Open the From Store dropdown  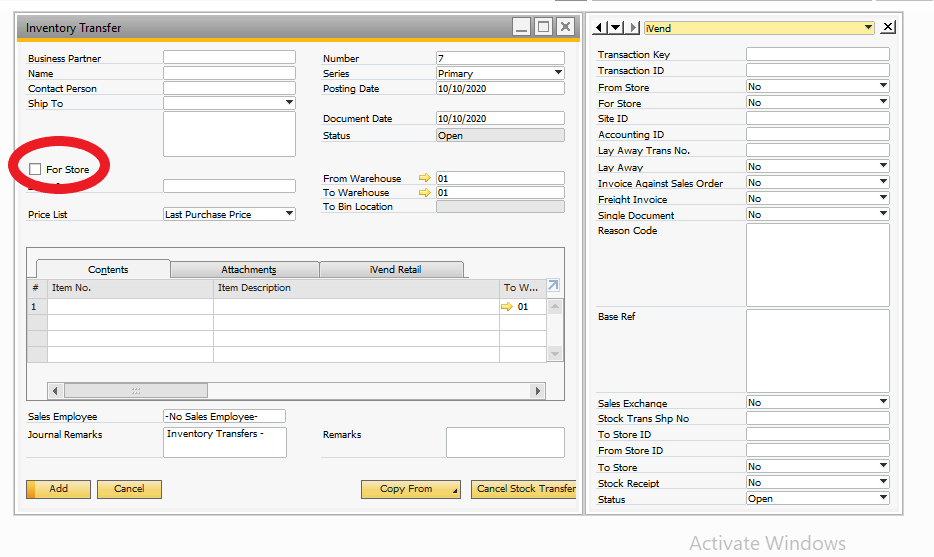point(883,86)
